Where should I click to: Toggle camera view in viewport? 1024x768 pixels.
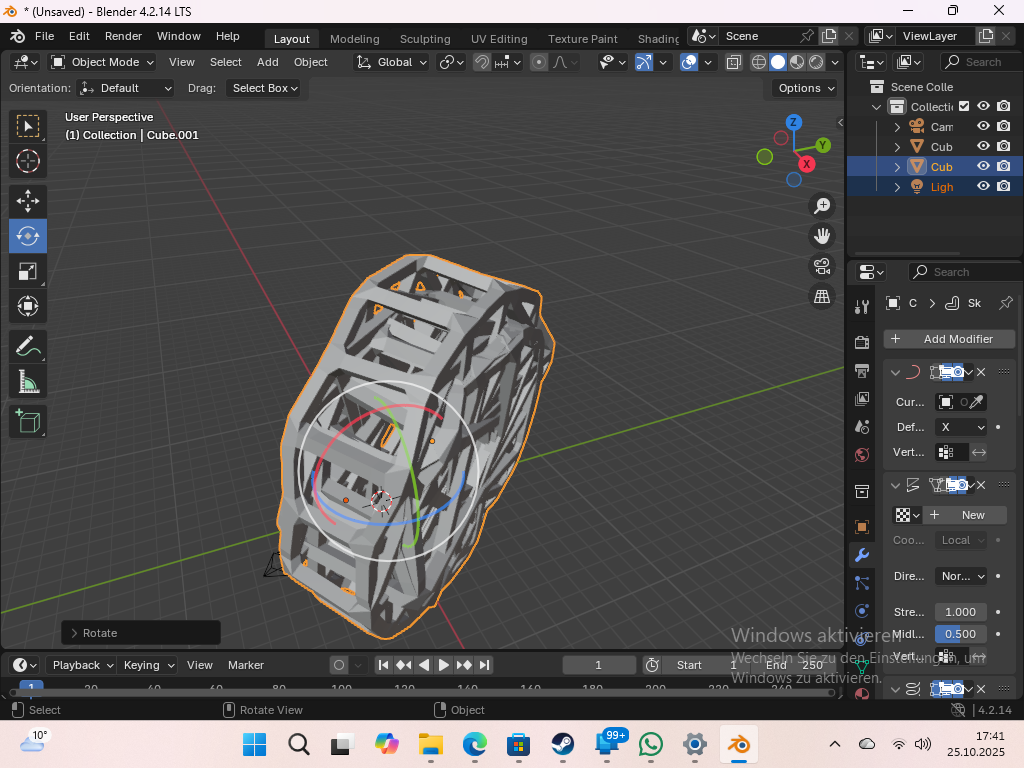pyautogui.click(x=822, y=266)
